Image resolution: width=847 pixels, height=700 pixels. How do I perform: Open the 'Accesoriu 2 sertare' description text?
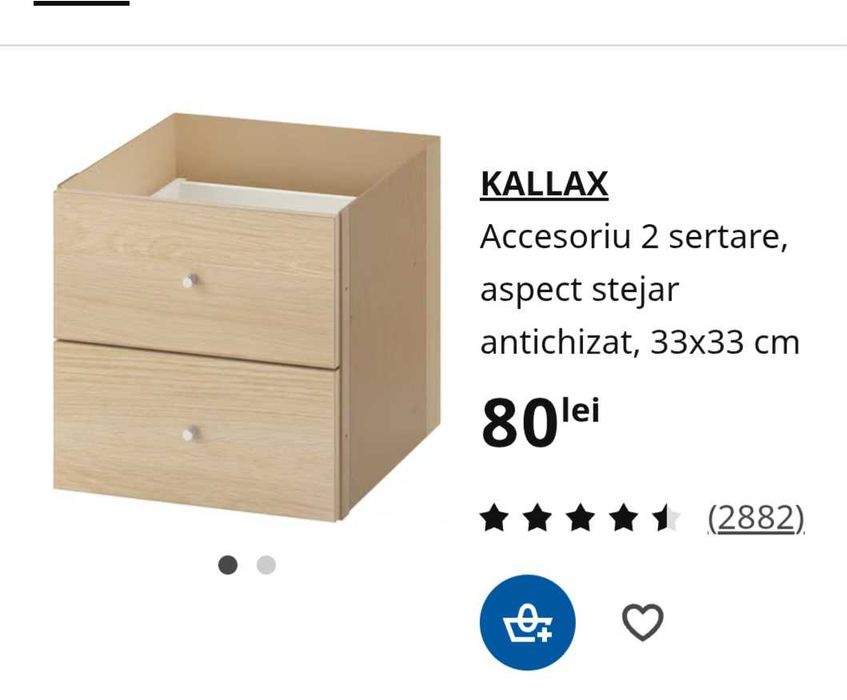[x=633, y=237]
